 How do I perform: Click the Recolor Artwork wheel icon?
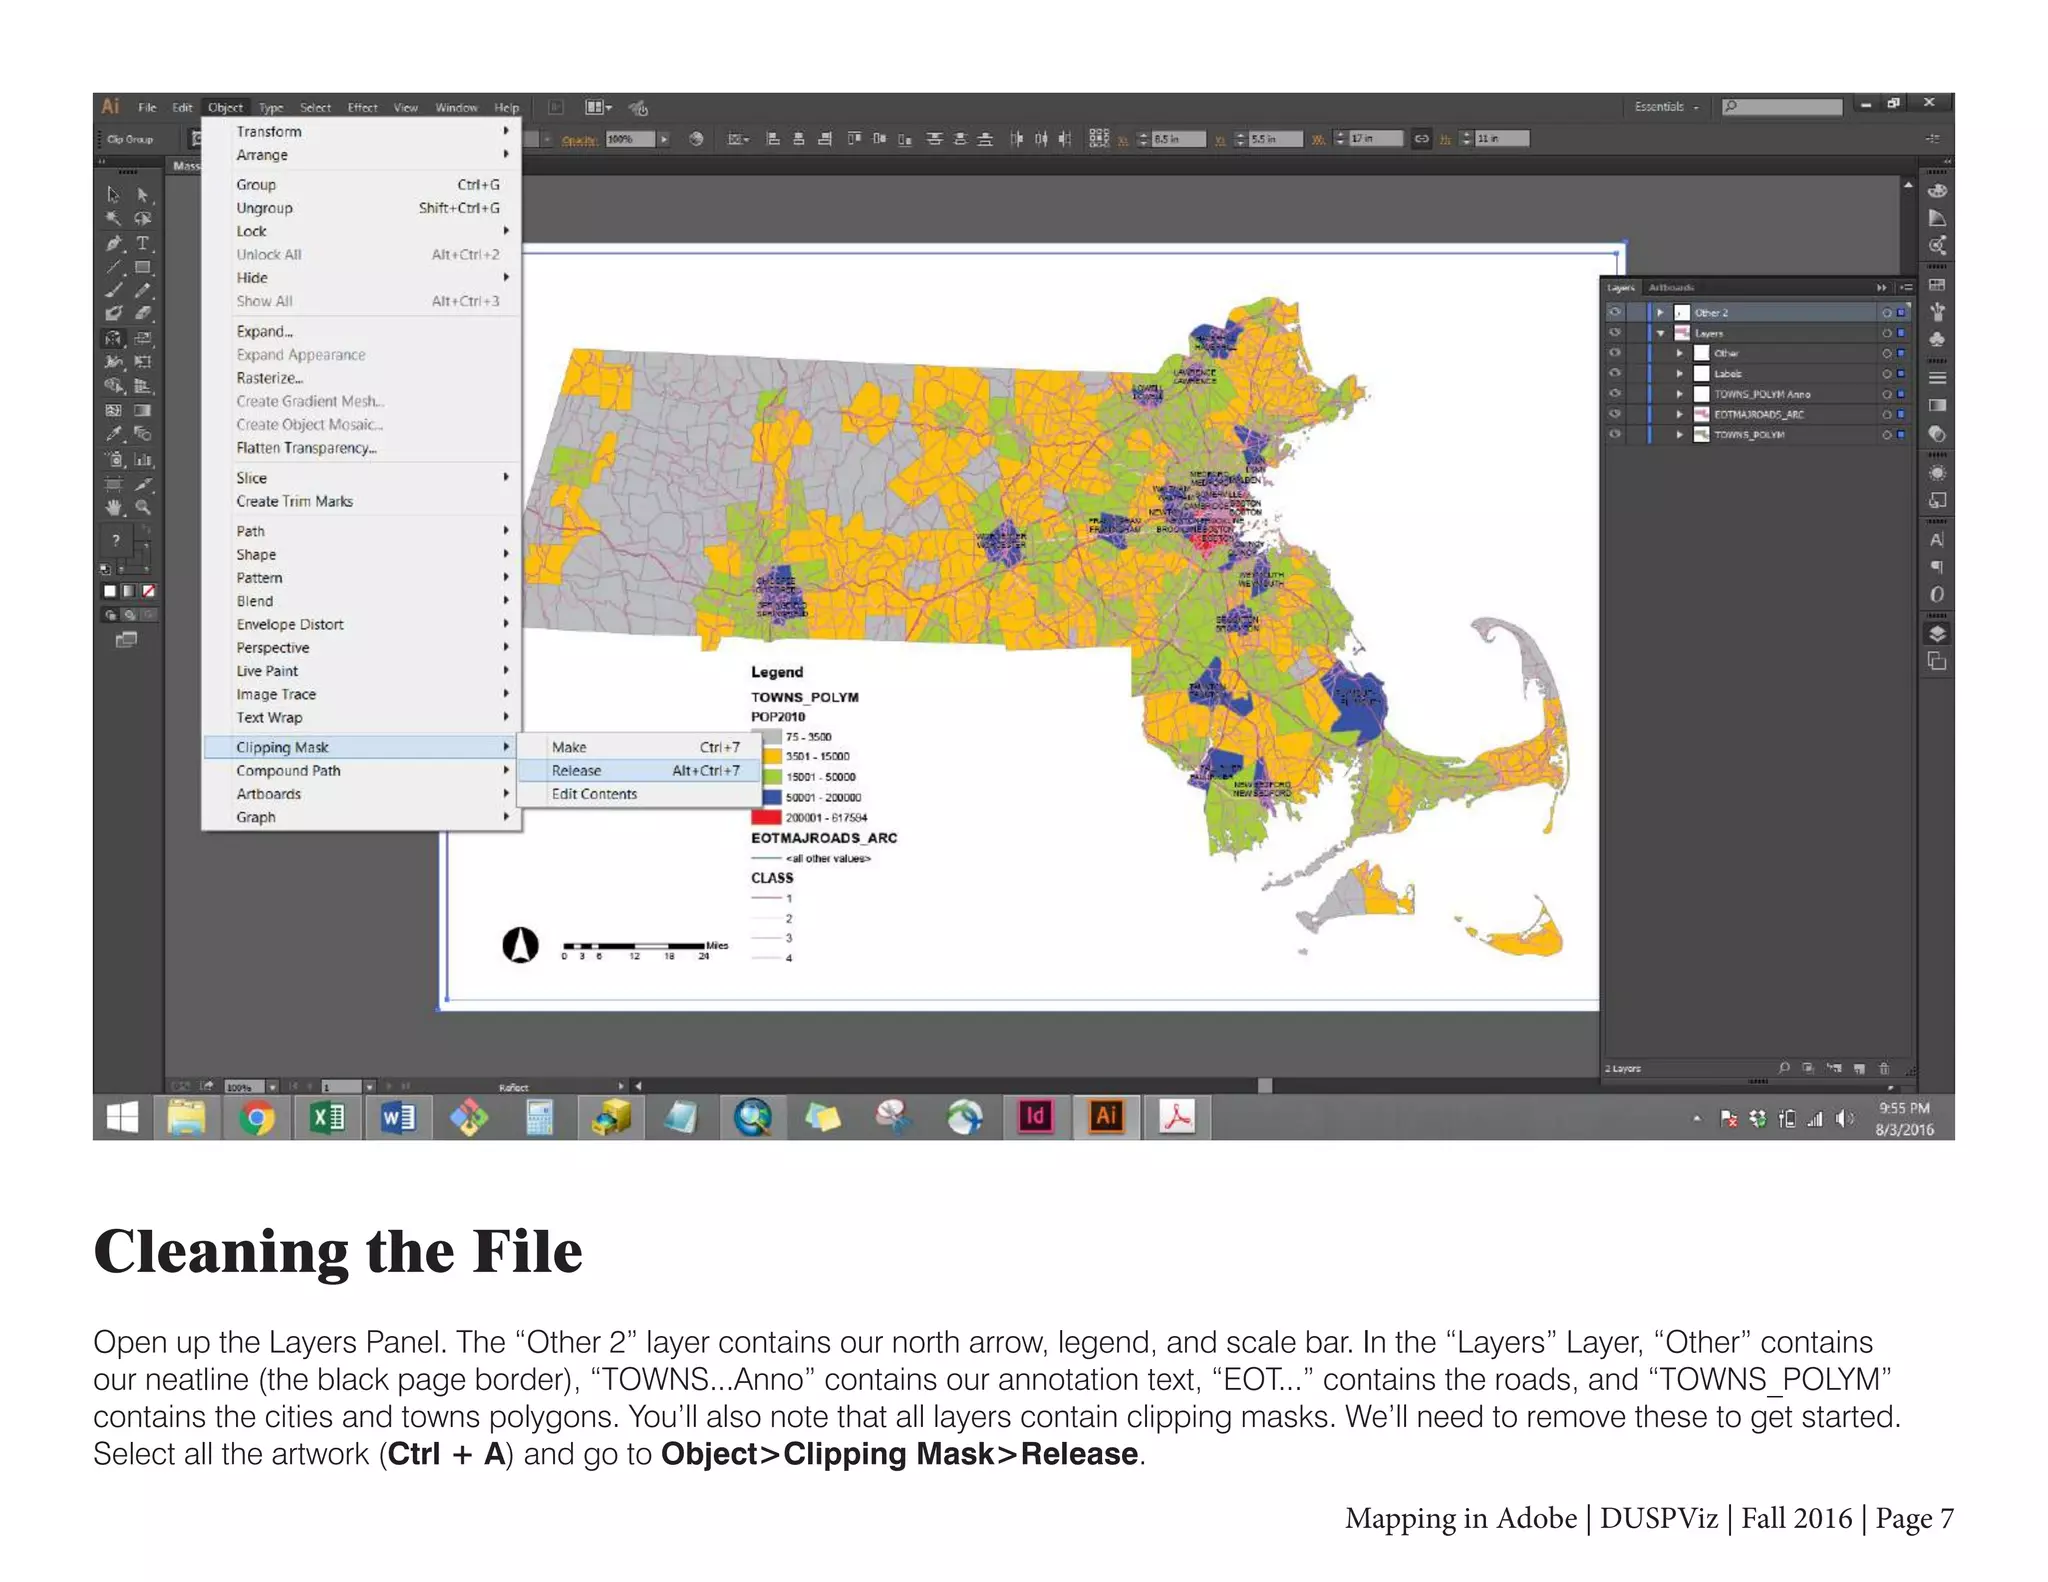click(x=696, y=139)
